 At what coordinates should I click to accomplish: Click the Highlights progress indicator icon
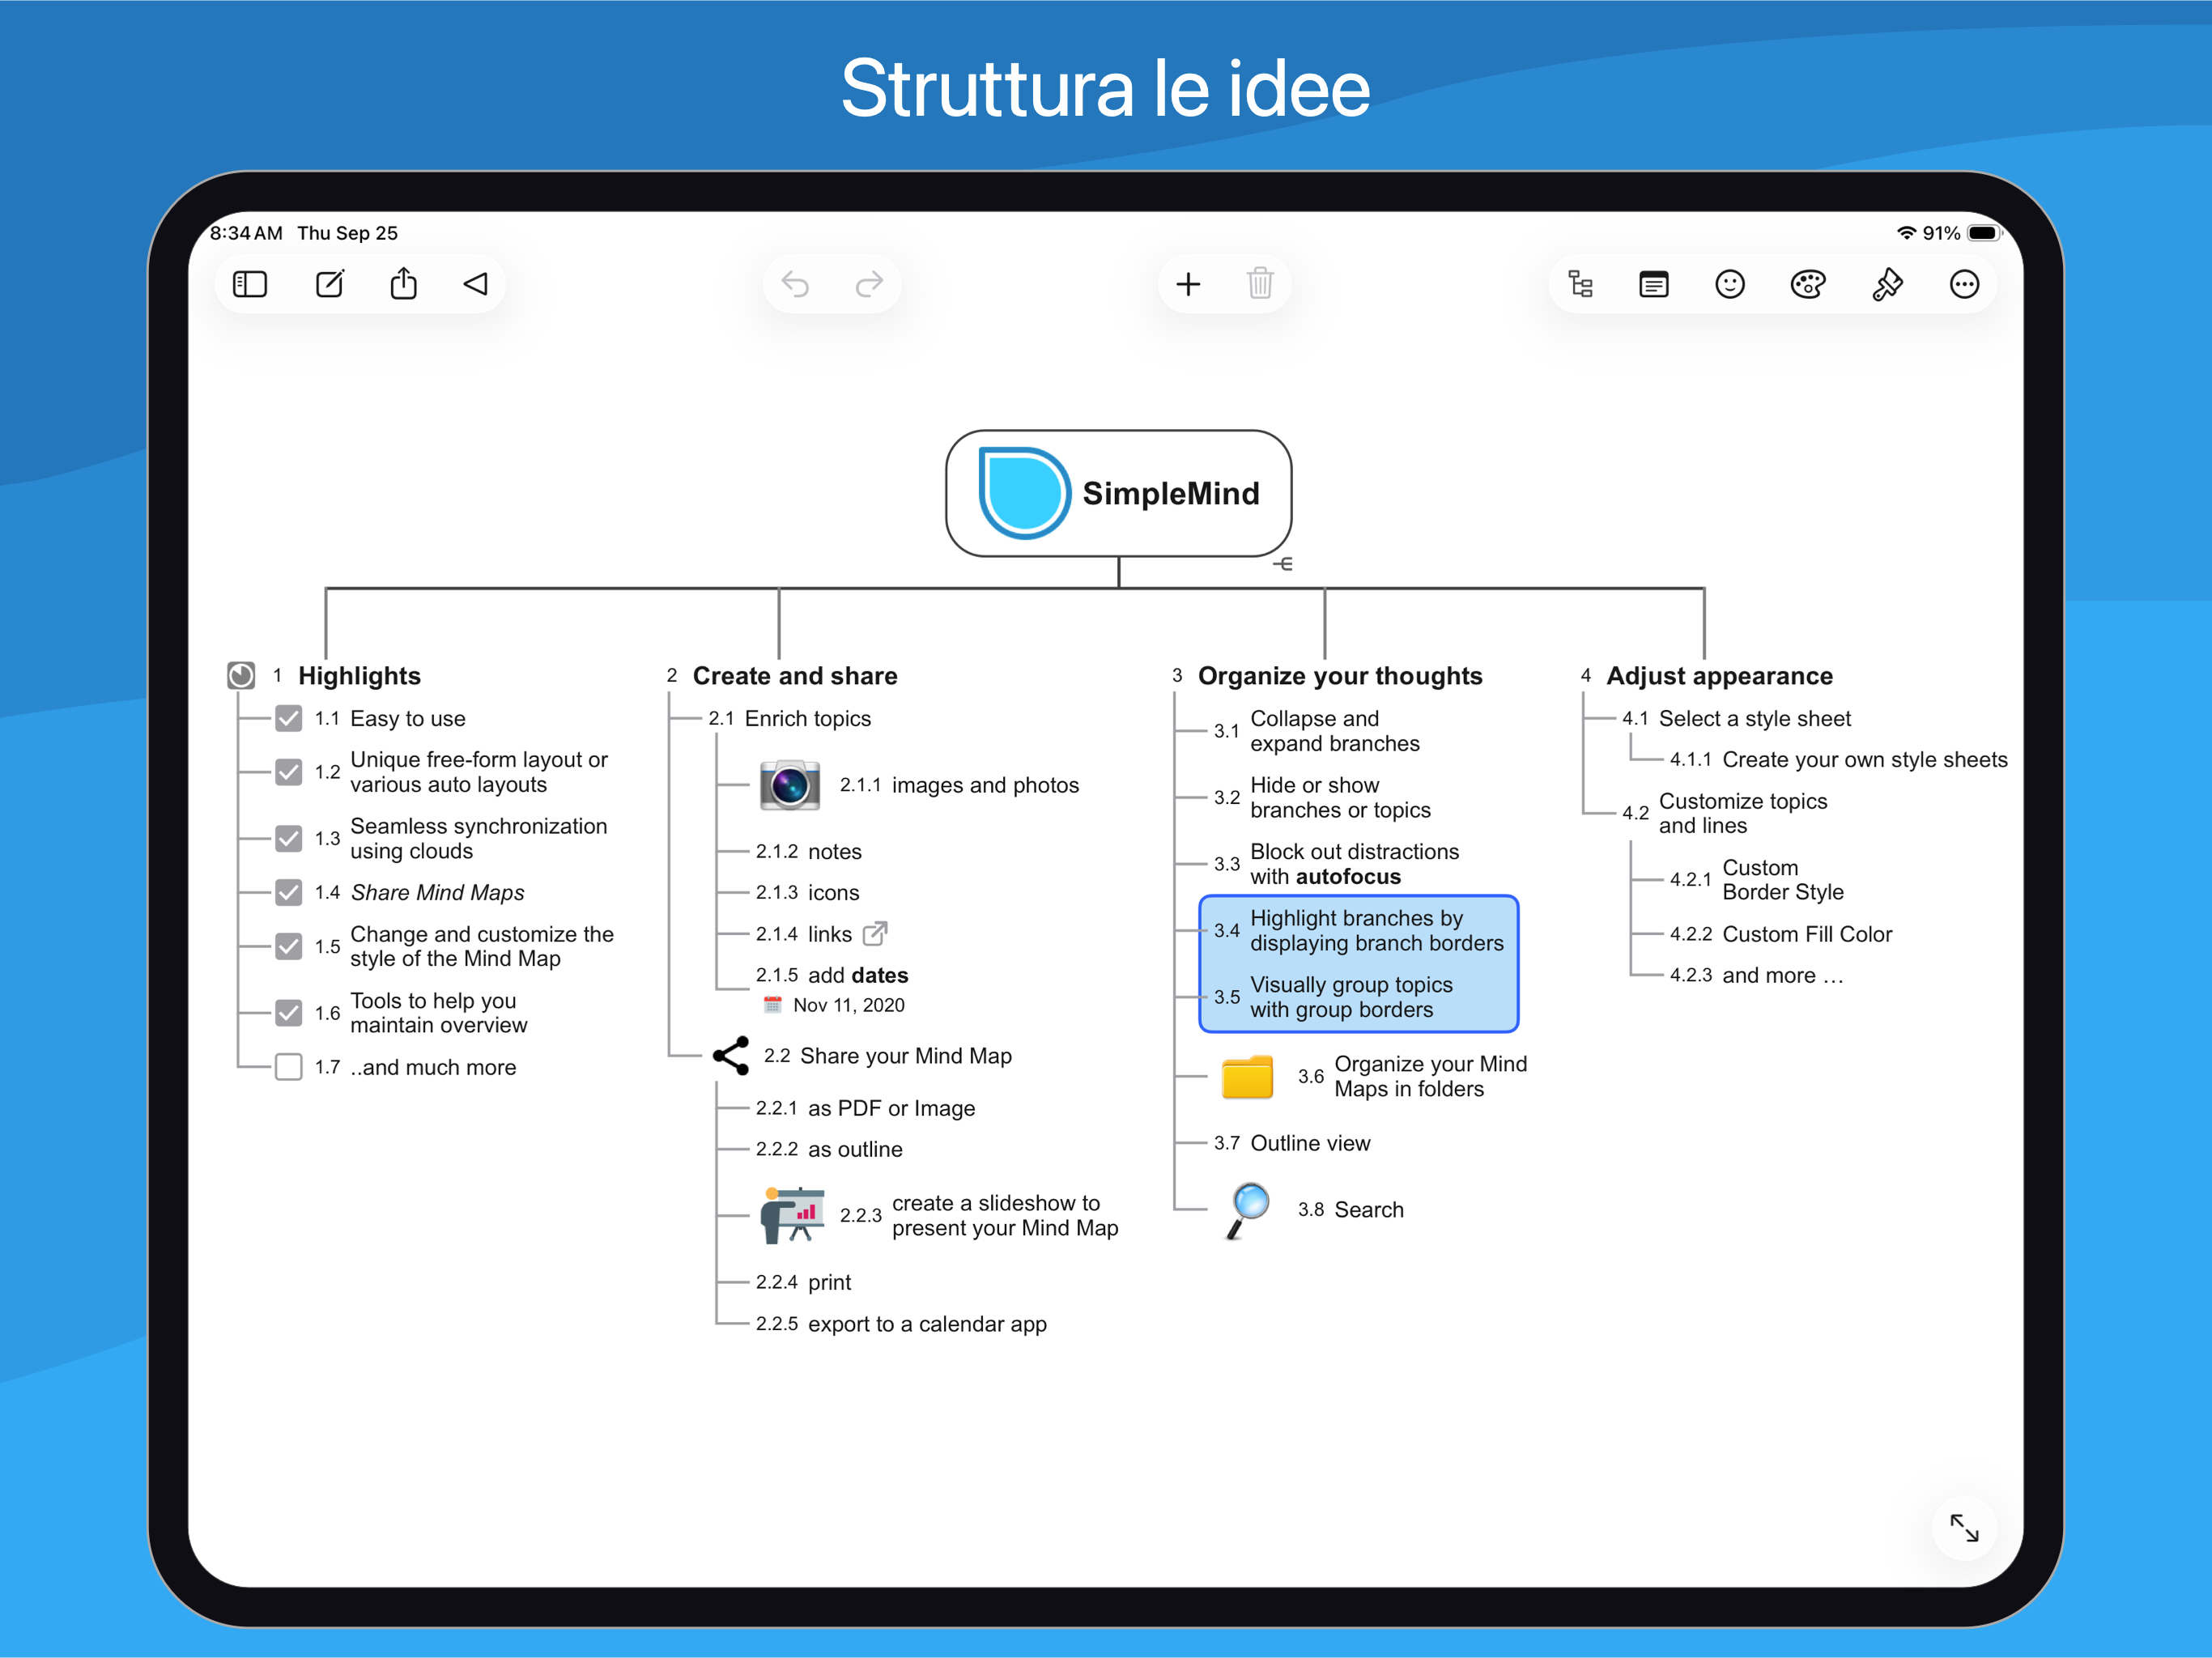241,676
